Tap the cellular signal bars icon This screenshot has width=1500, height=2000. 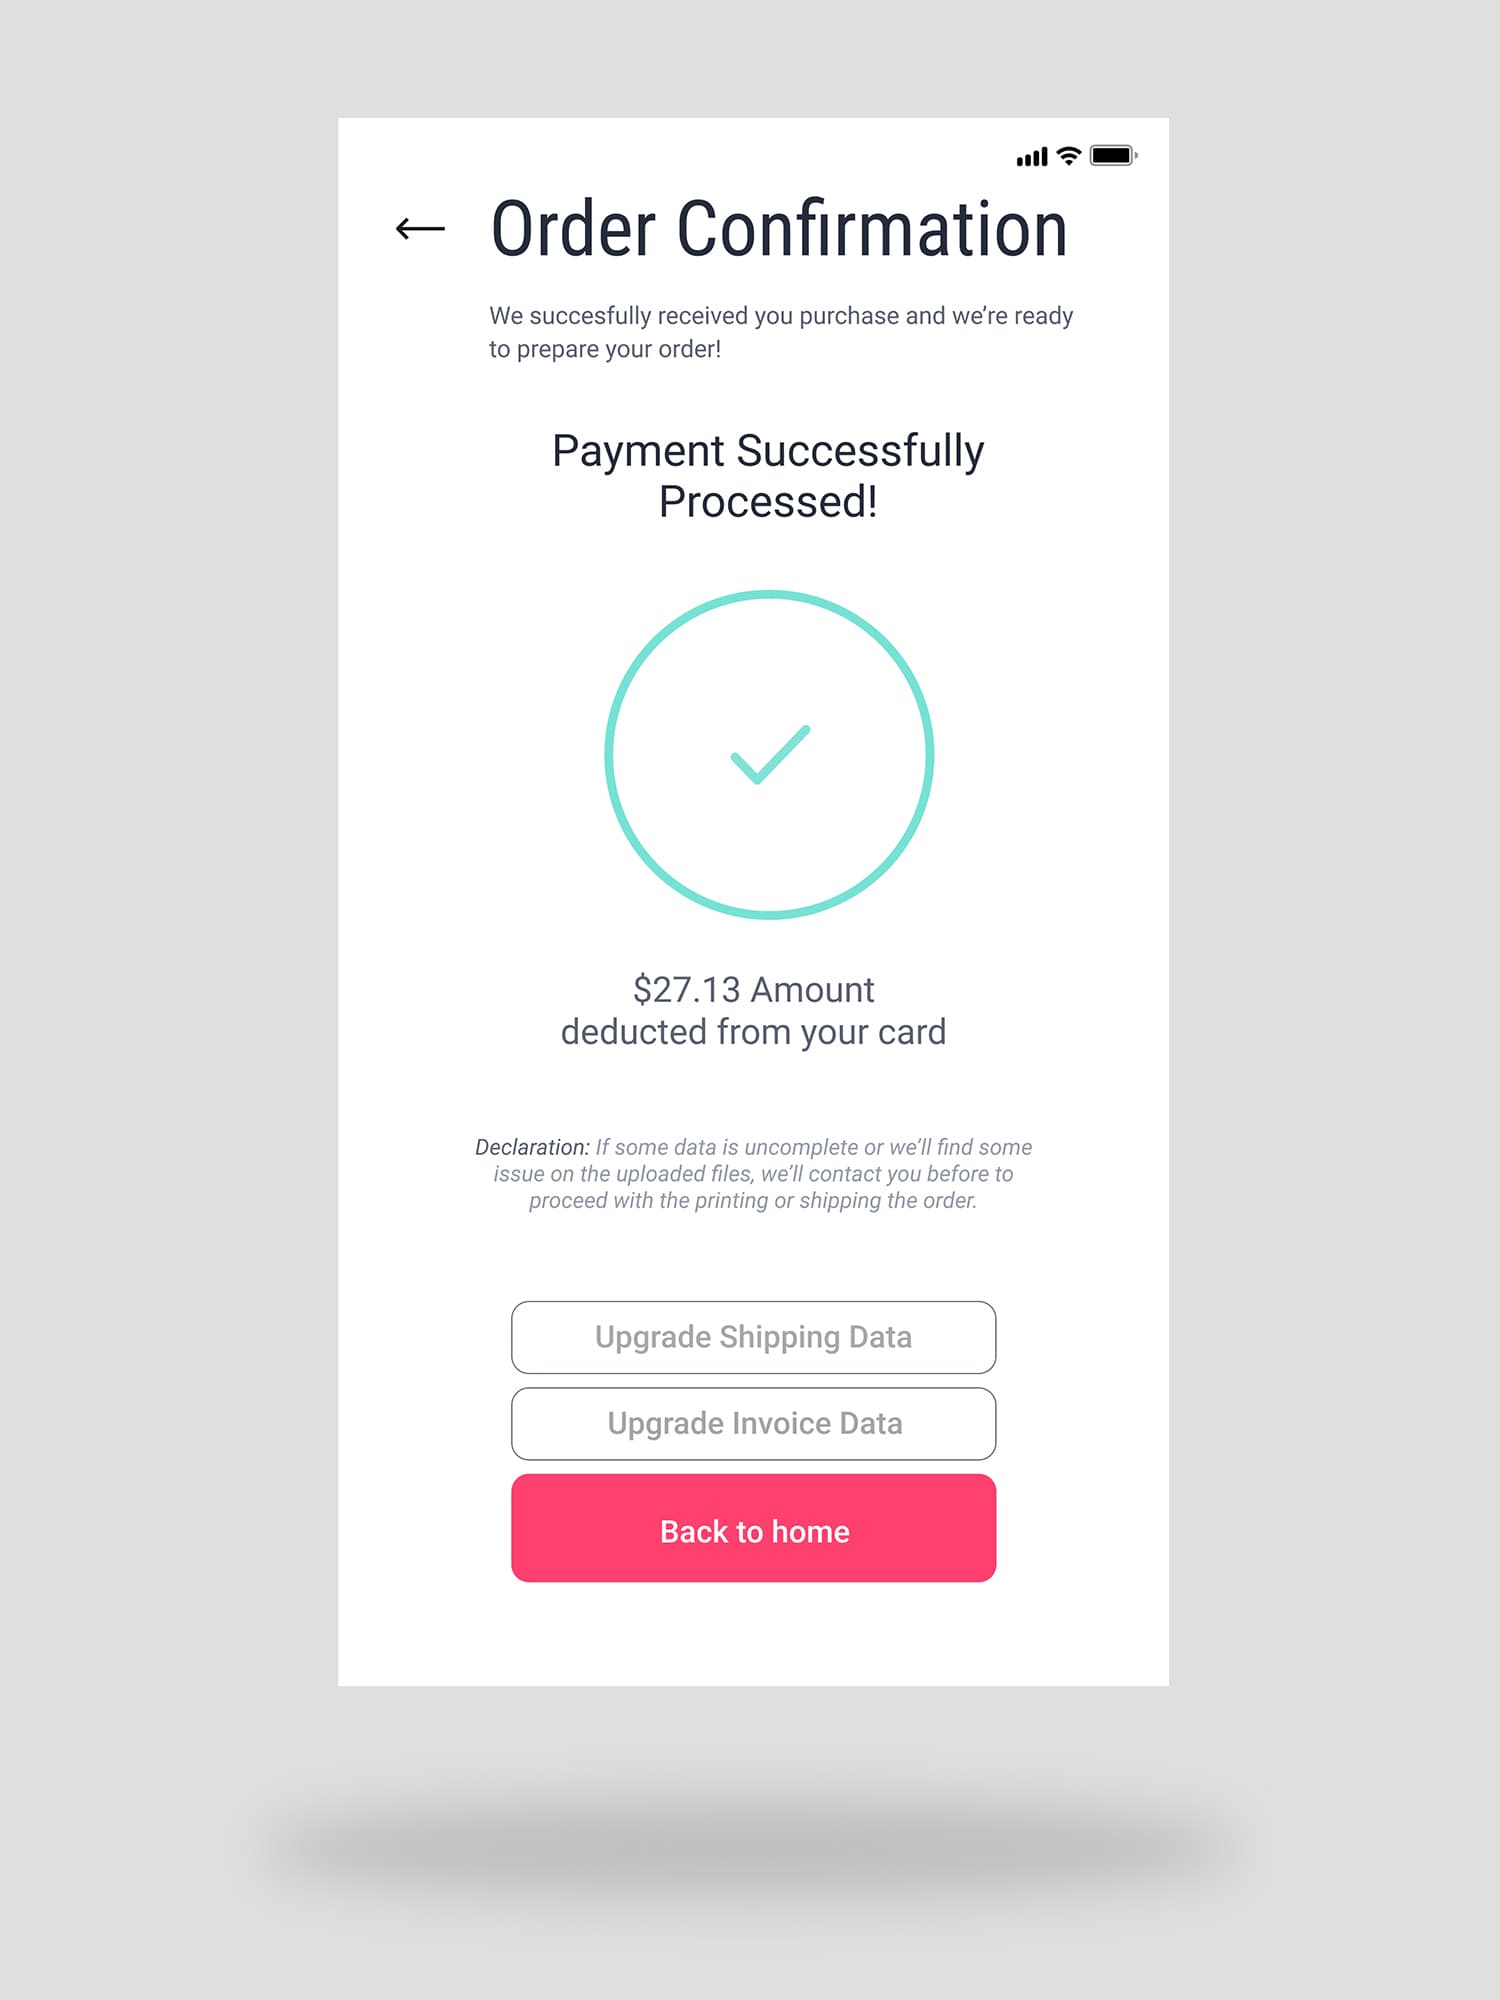[1032, 157]
